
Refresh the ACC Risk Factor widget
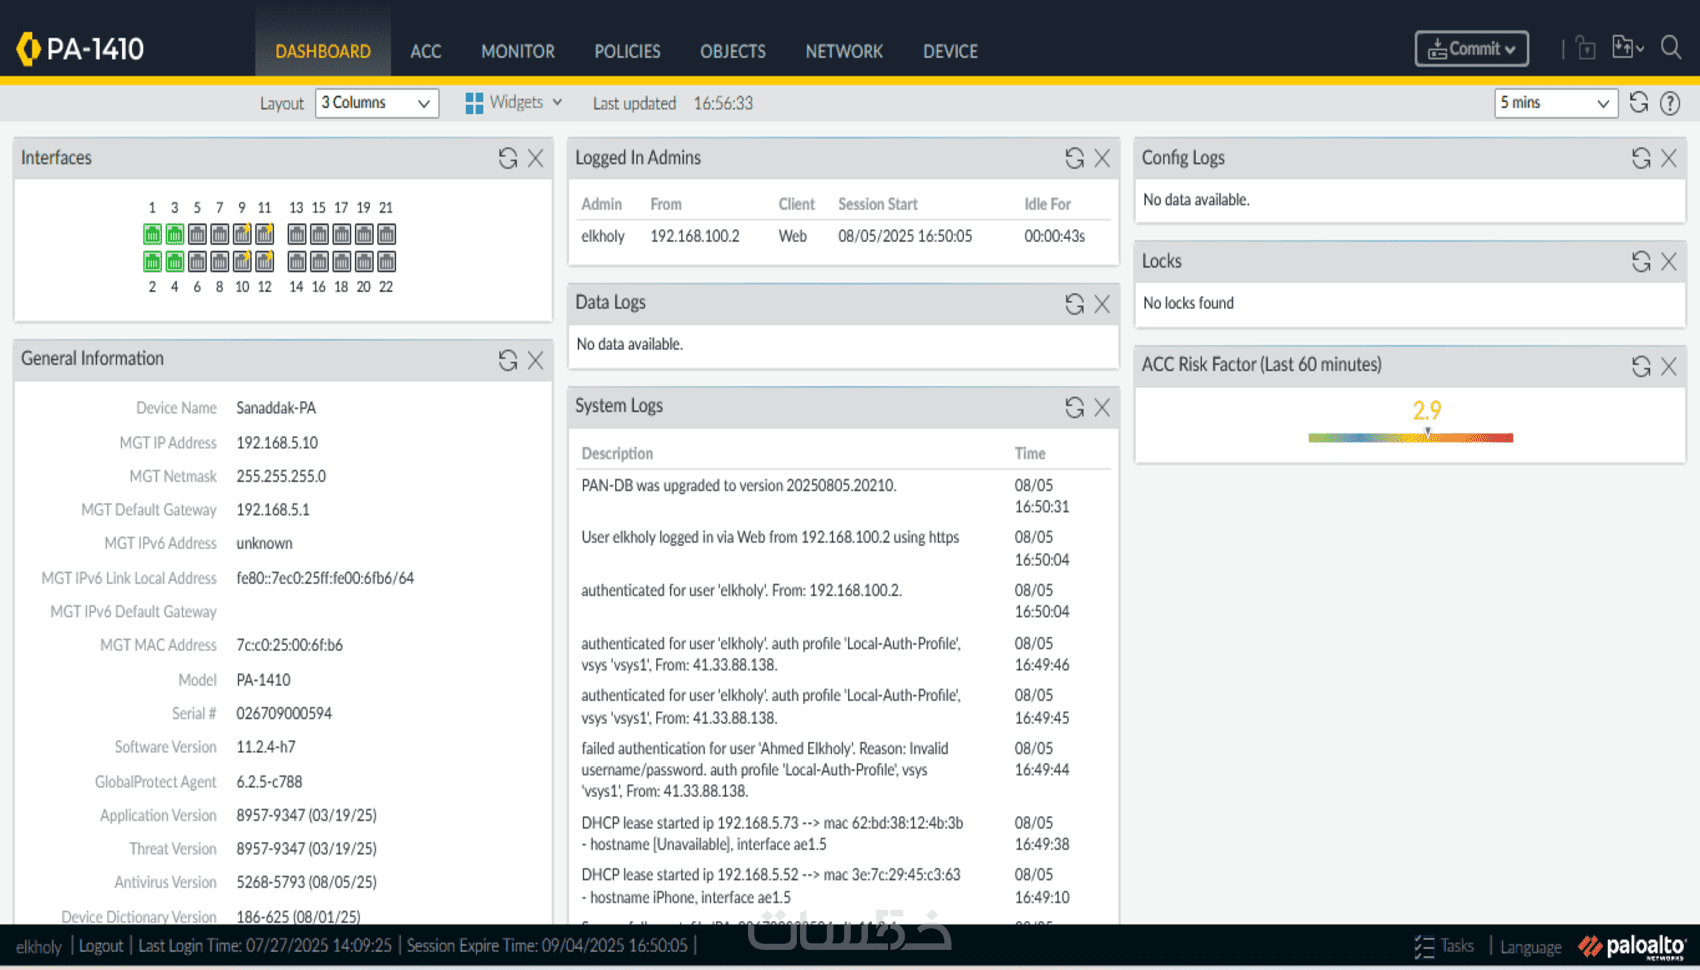coord(1641,366)
